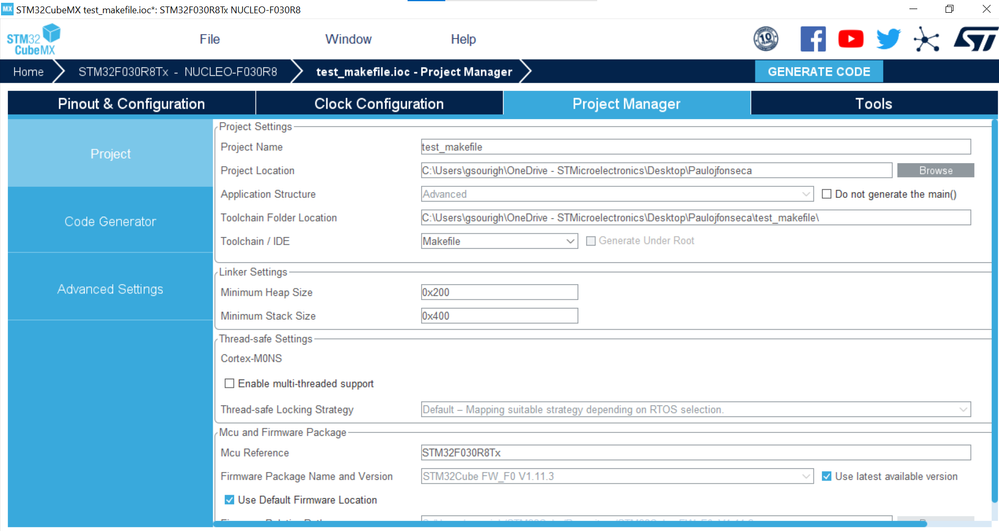Switch to Clock Configuration tab
Screen dimensions: 999x531
coord(379,103)
